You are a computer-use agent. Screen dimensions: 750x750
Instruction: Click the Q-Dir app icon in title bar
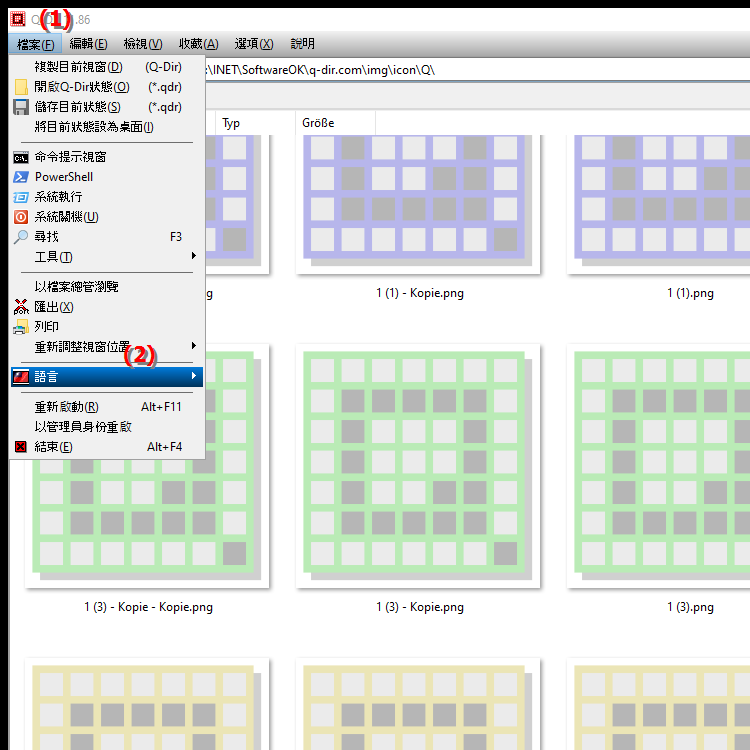(18, 19)
